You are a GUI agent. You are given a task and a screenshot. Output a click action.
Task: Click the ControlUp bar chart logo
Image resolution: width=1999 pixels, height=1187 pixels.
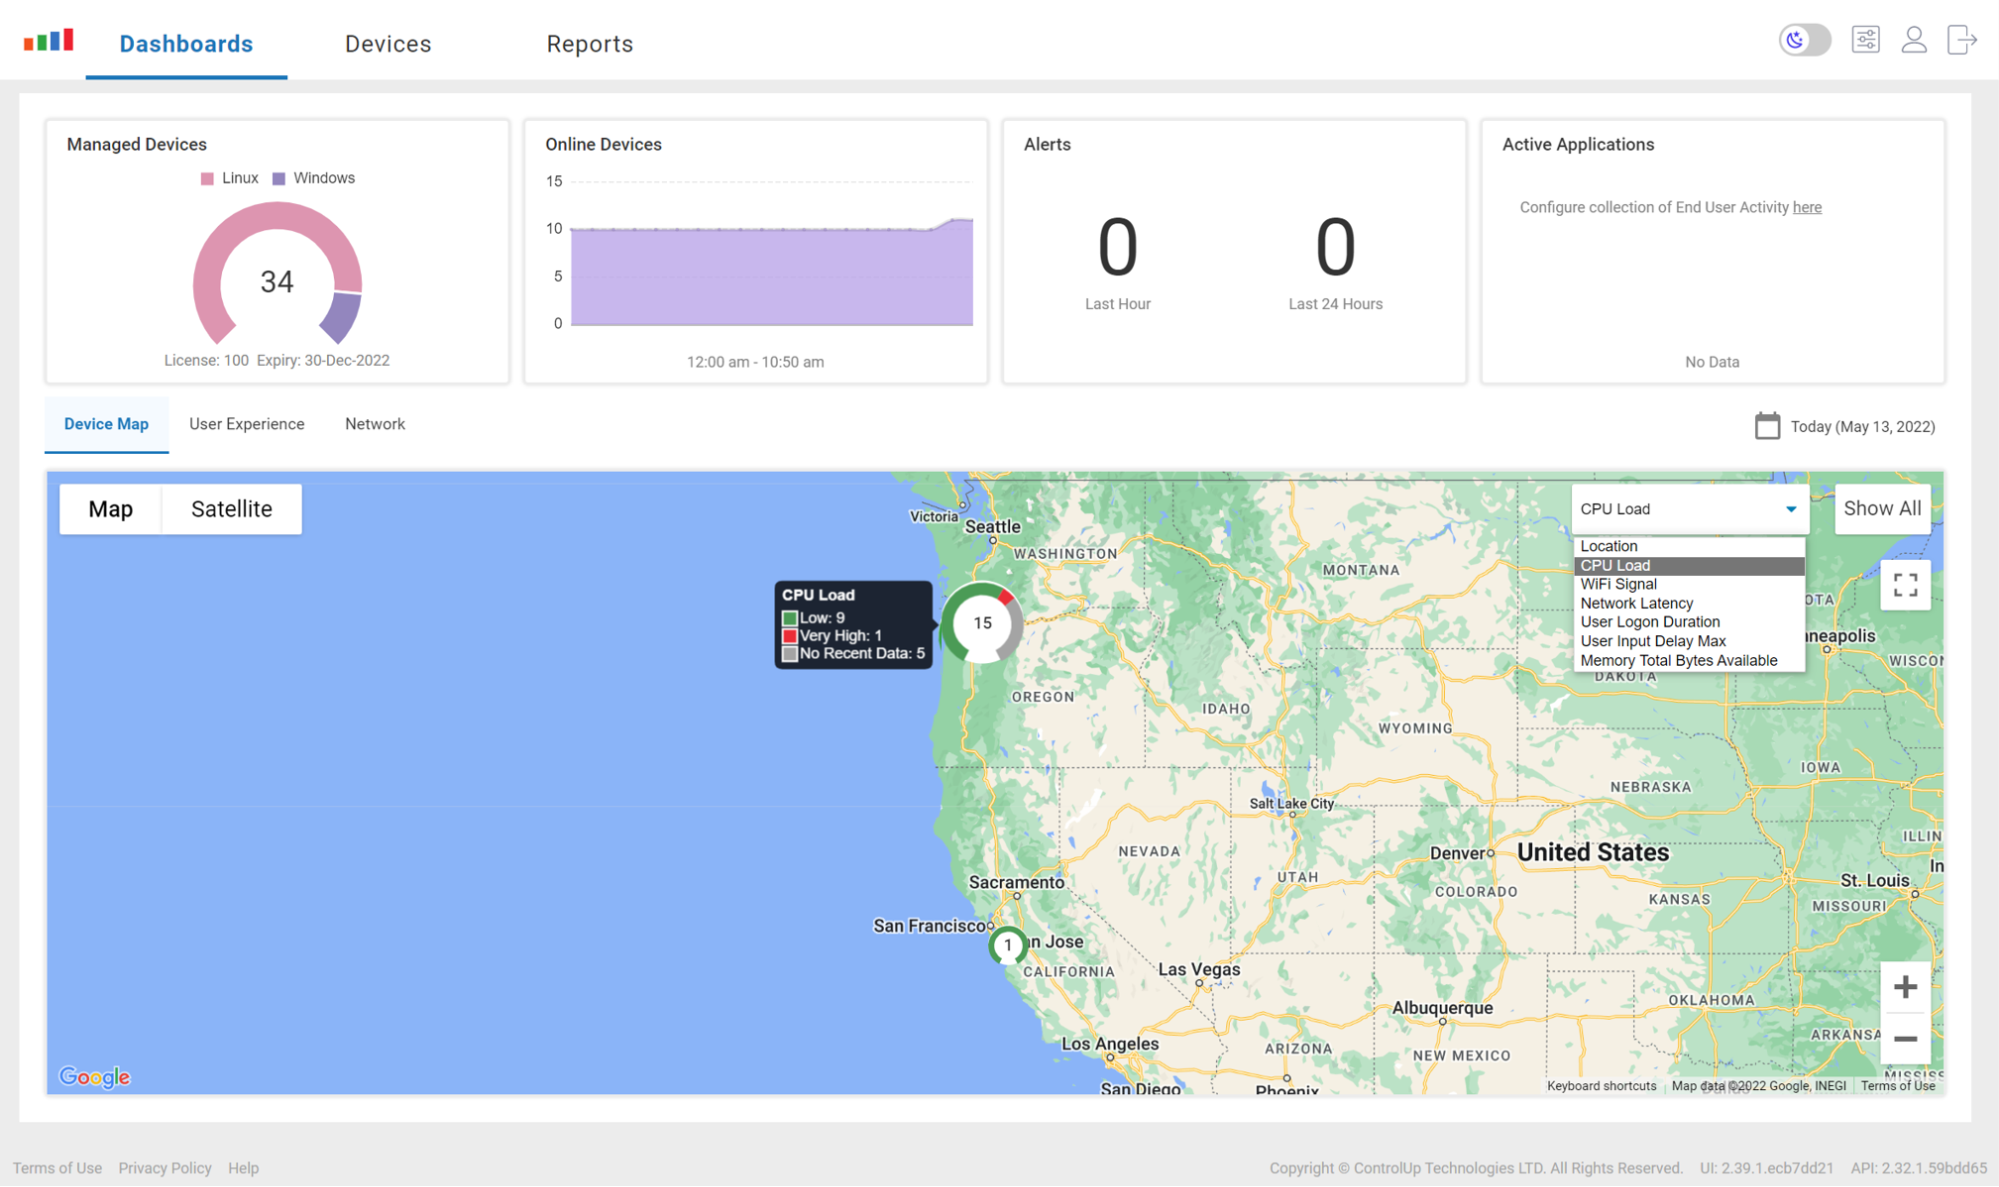point(49,40)
